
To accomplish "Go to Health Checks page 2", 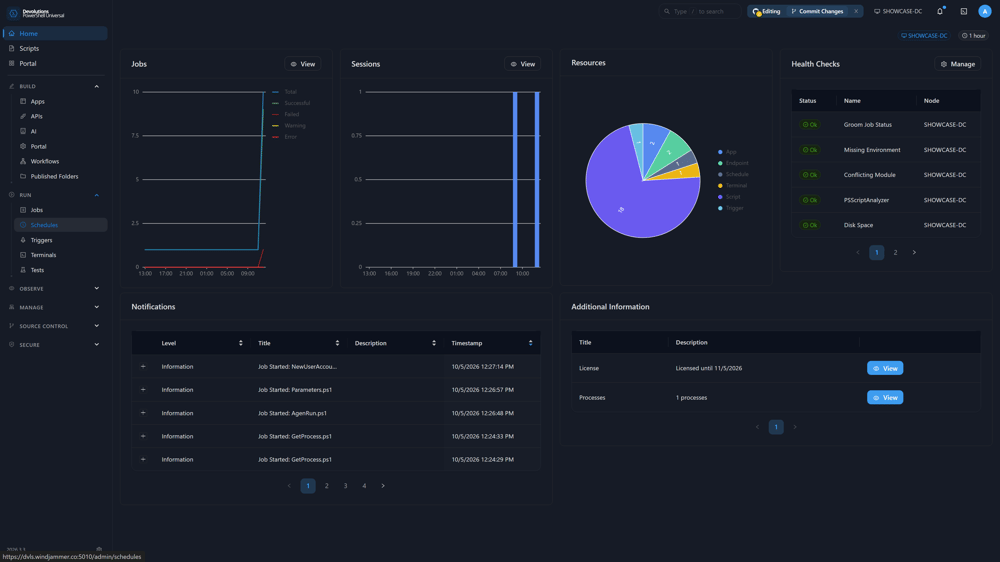I will [x=895, y=253].
